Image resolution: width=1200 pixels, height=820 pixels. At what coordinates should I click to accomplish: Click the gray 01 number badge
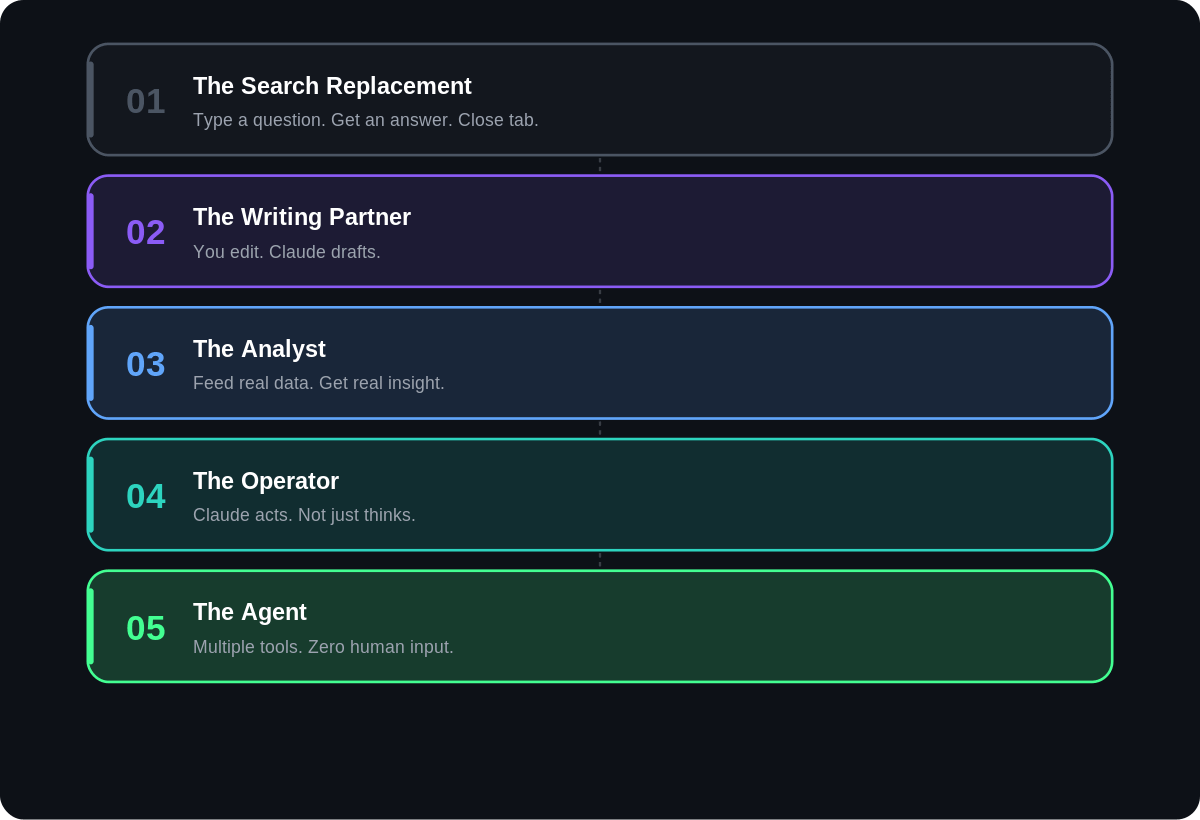[146, 101]
